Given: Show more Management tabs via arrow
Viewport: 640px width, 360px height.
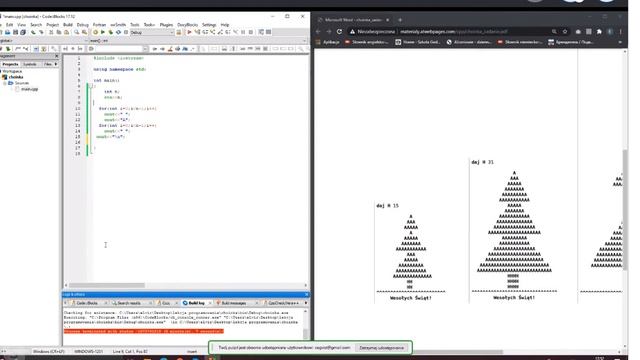Looking at the screenshot, I should pos(56,64).
